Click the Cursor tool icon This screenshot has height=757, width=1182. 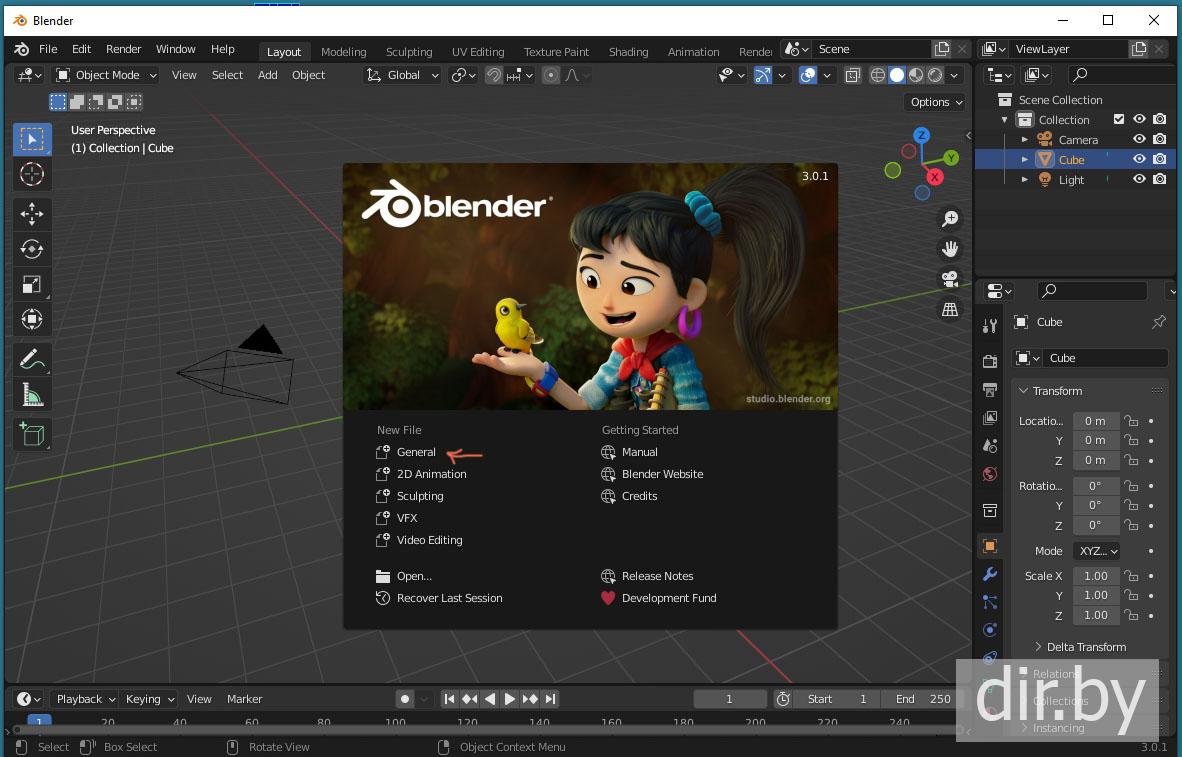(32, 174)
